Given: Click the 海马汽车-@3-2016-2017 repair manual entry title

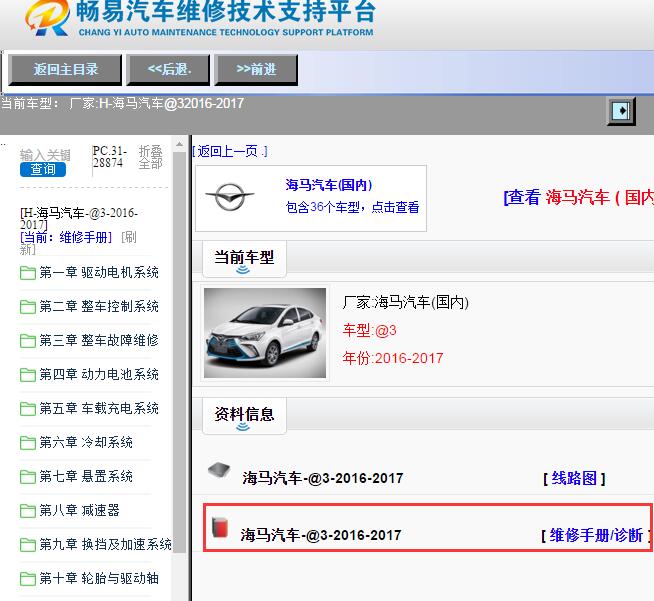Looking at the screenshot, I should point(321,536).
